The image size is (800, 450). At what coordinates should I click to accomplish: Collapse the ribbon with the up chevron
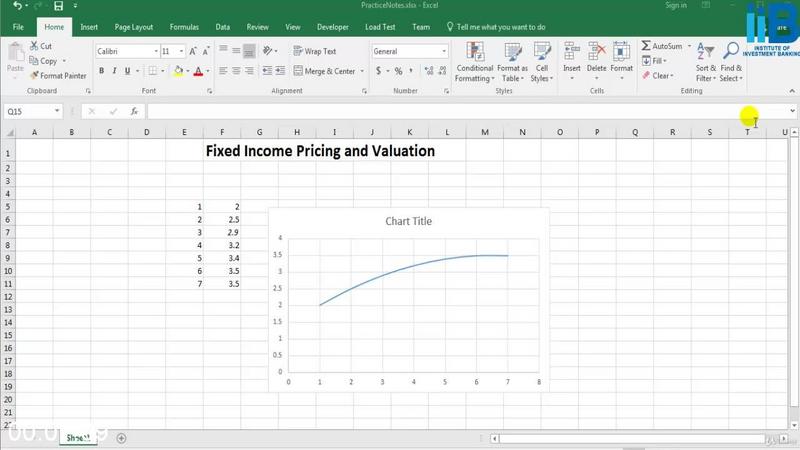792,91
